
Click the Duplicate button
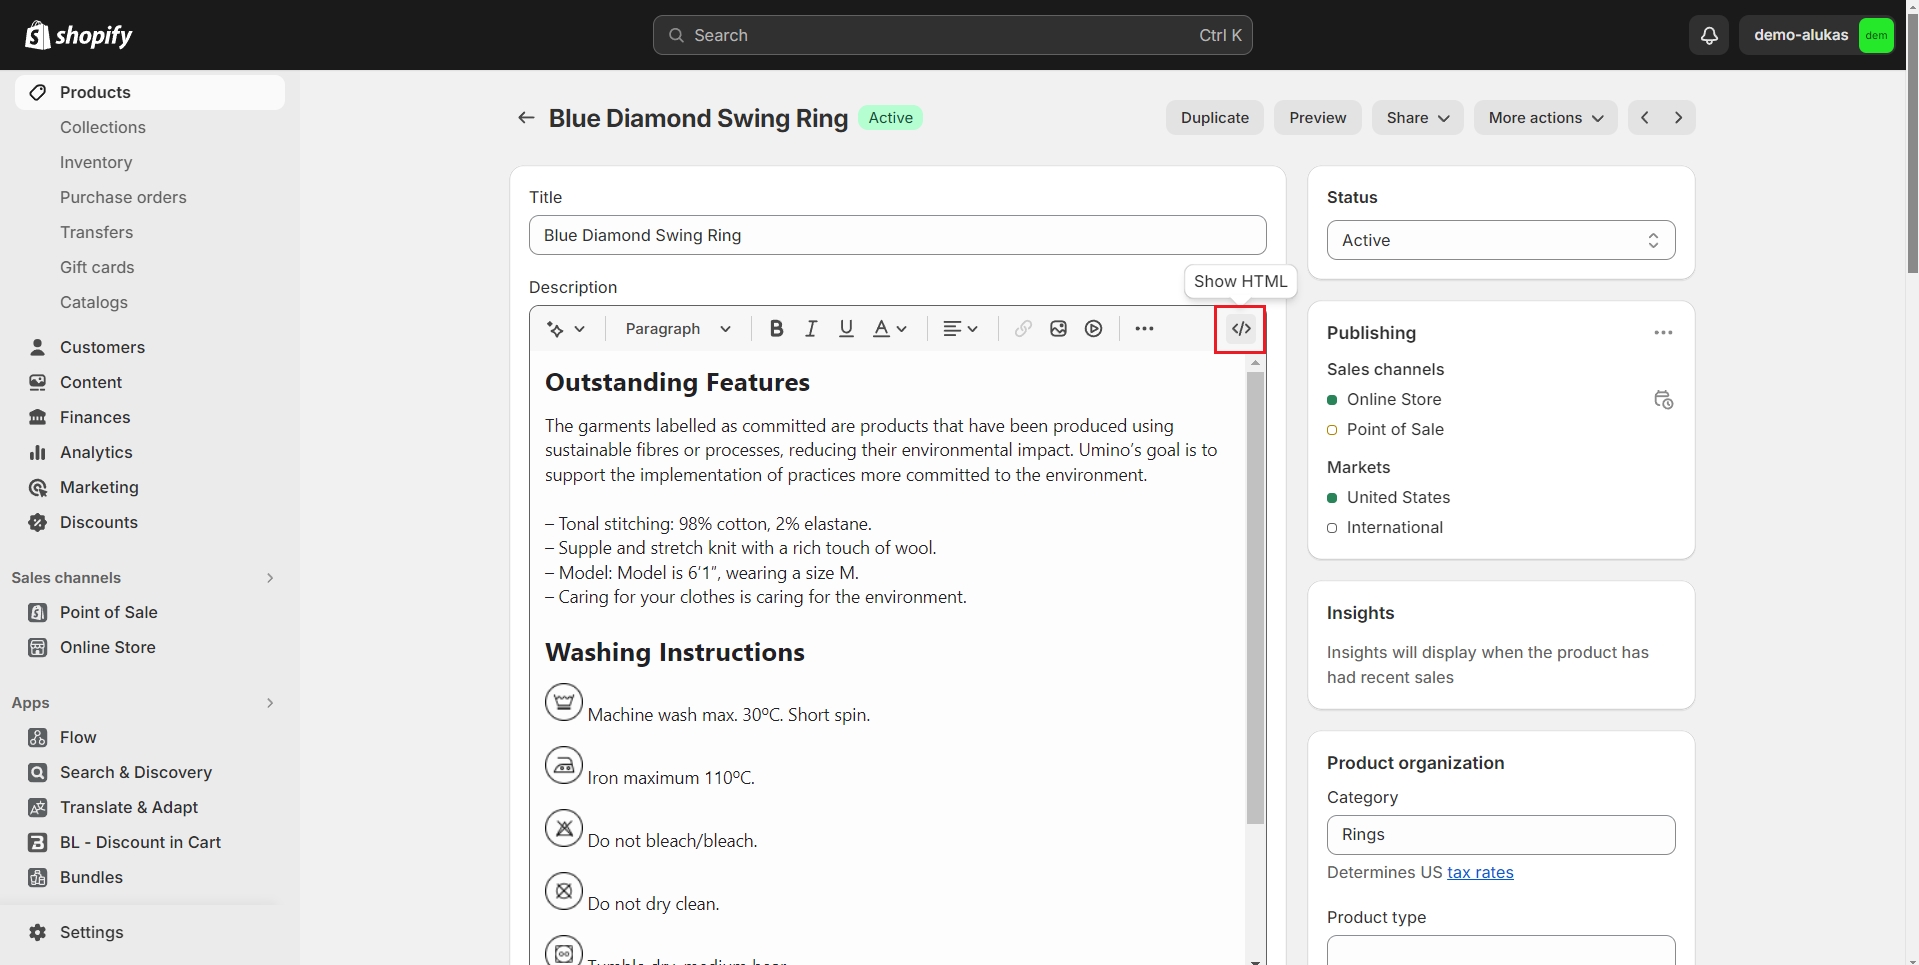[1214, 118]
